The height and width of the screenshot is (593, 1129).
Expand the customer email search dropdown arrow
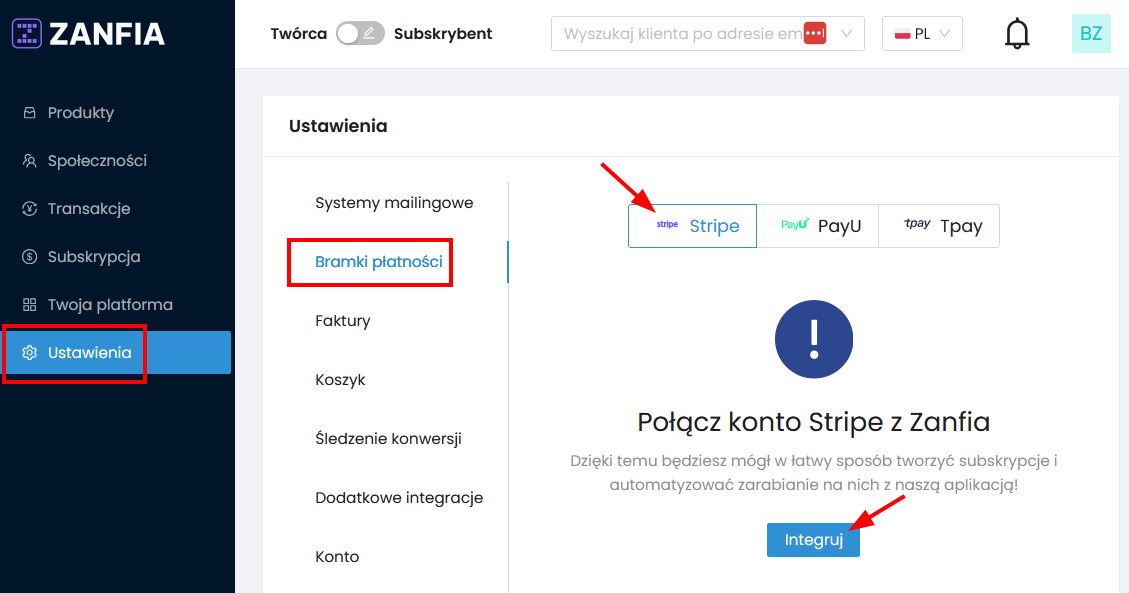point(846,34)
